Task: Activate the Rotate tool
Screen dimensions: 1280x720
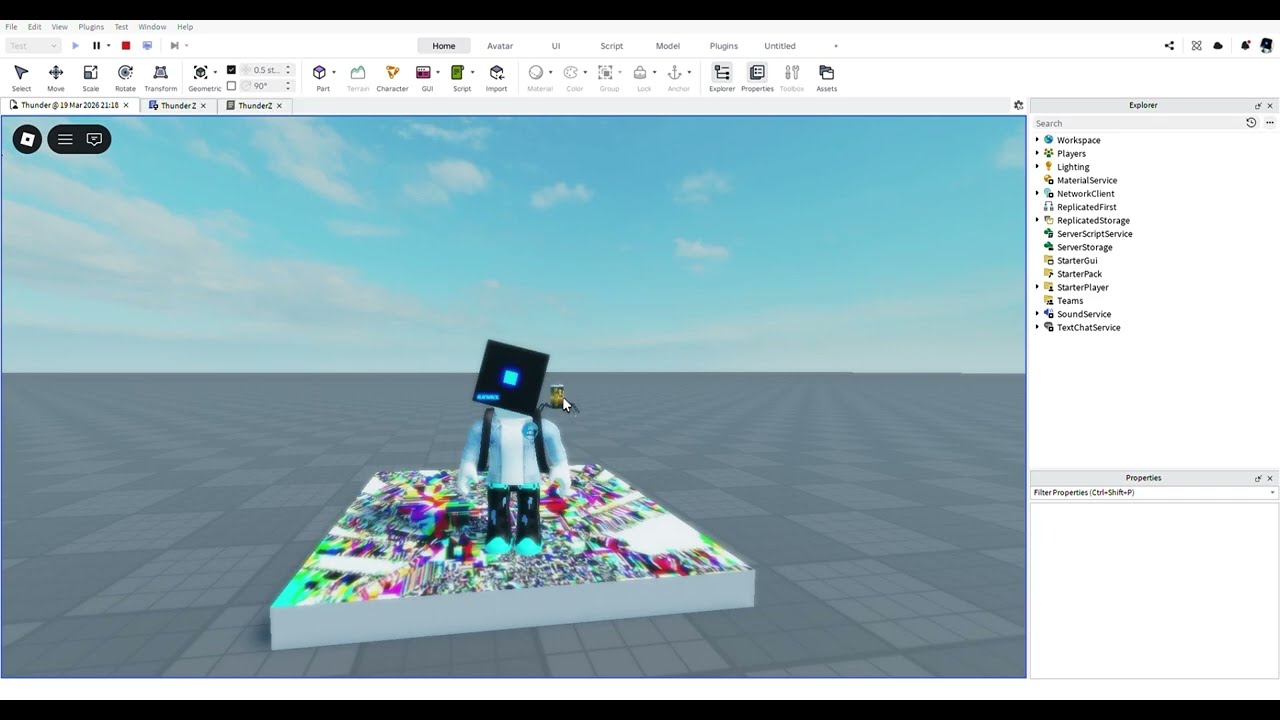Action: pyautogui.click(x=125, y=77)
